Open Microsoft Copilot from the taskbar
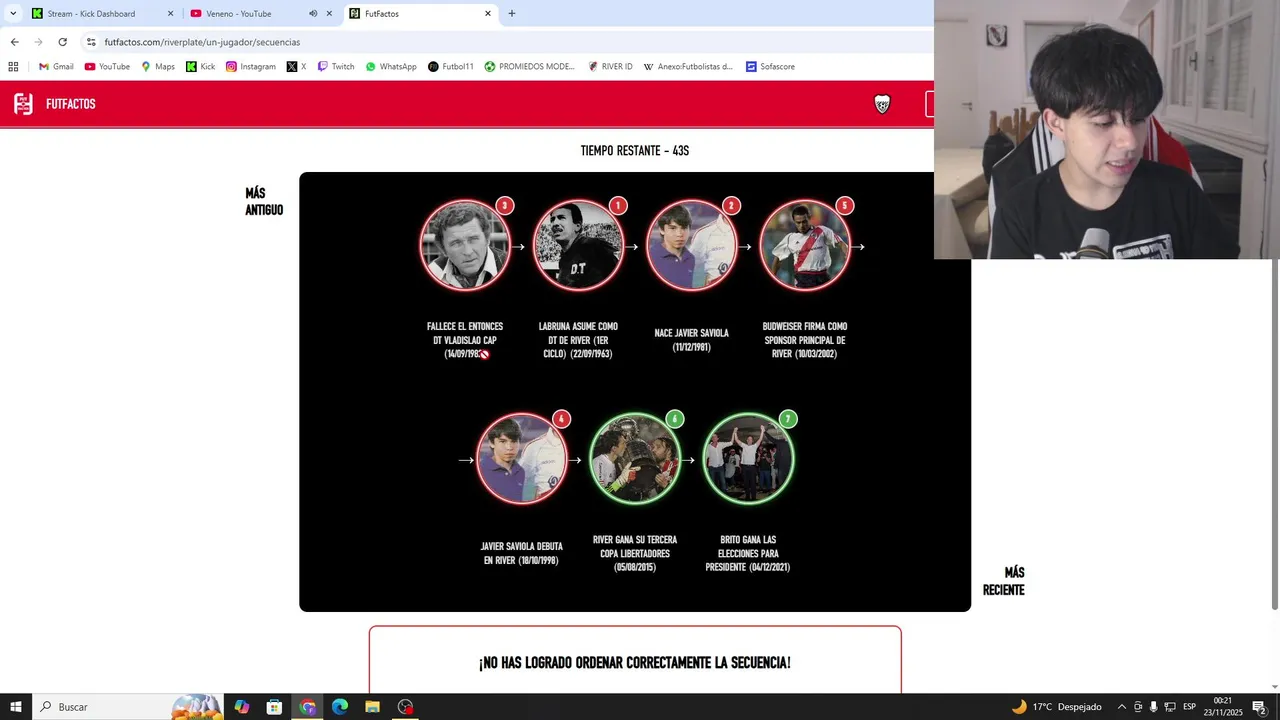Viewport: 1280px width, 720px height. [242, 707]
